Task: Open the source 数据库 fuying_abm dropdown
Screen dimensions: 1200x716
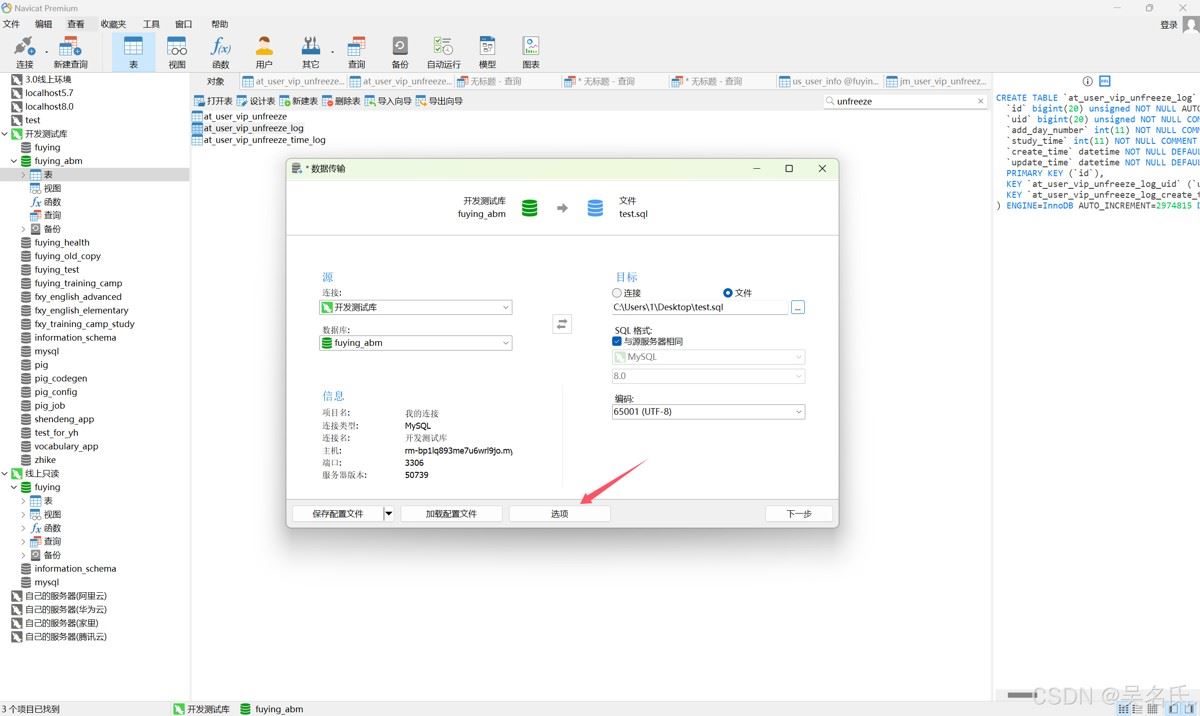Action: (416, 343)
